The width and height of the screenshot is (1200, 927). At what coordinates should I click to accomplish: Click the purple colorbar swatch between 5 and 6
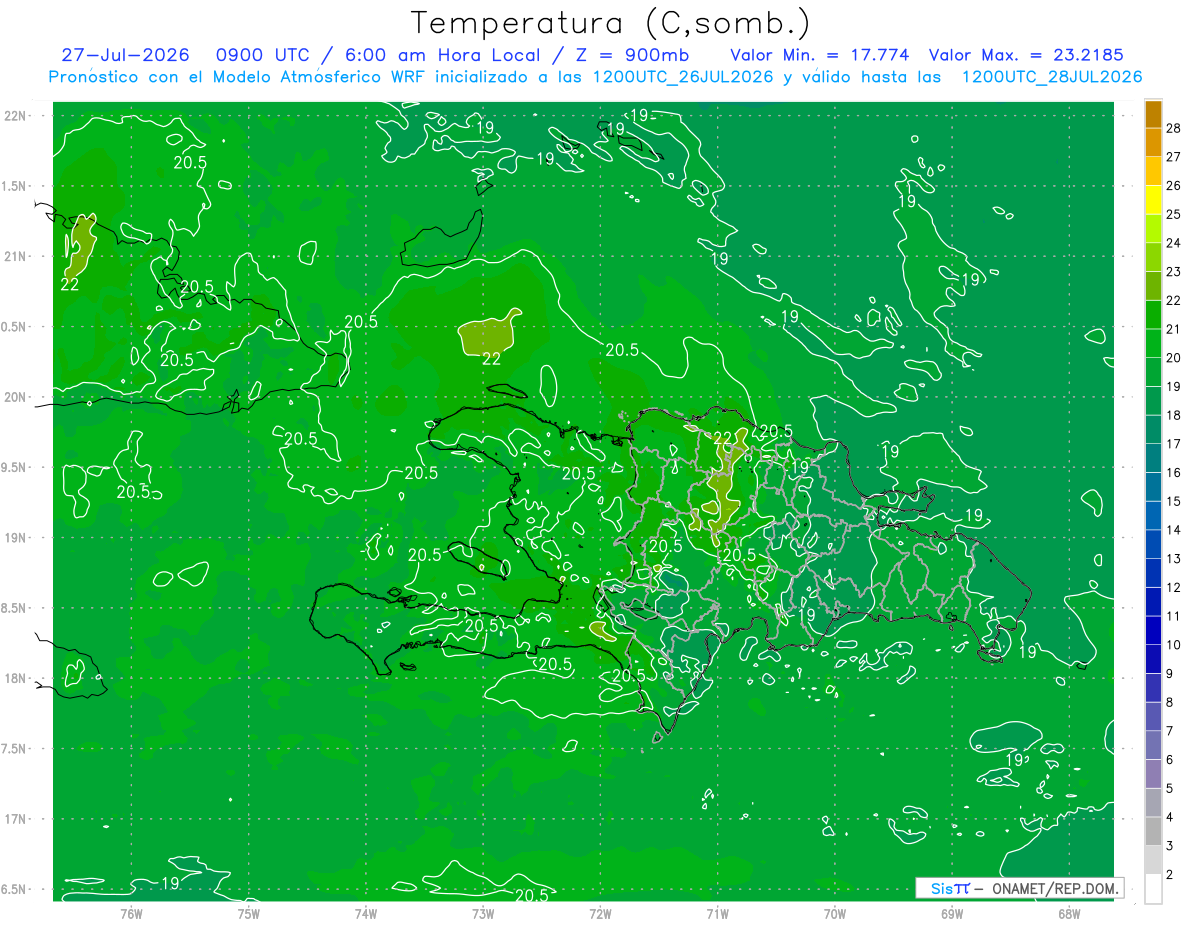tap(1153, 774)
